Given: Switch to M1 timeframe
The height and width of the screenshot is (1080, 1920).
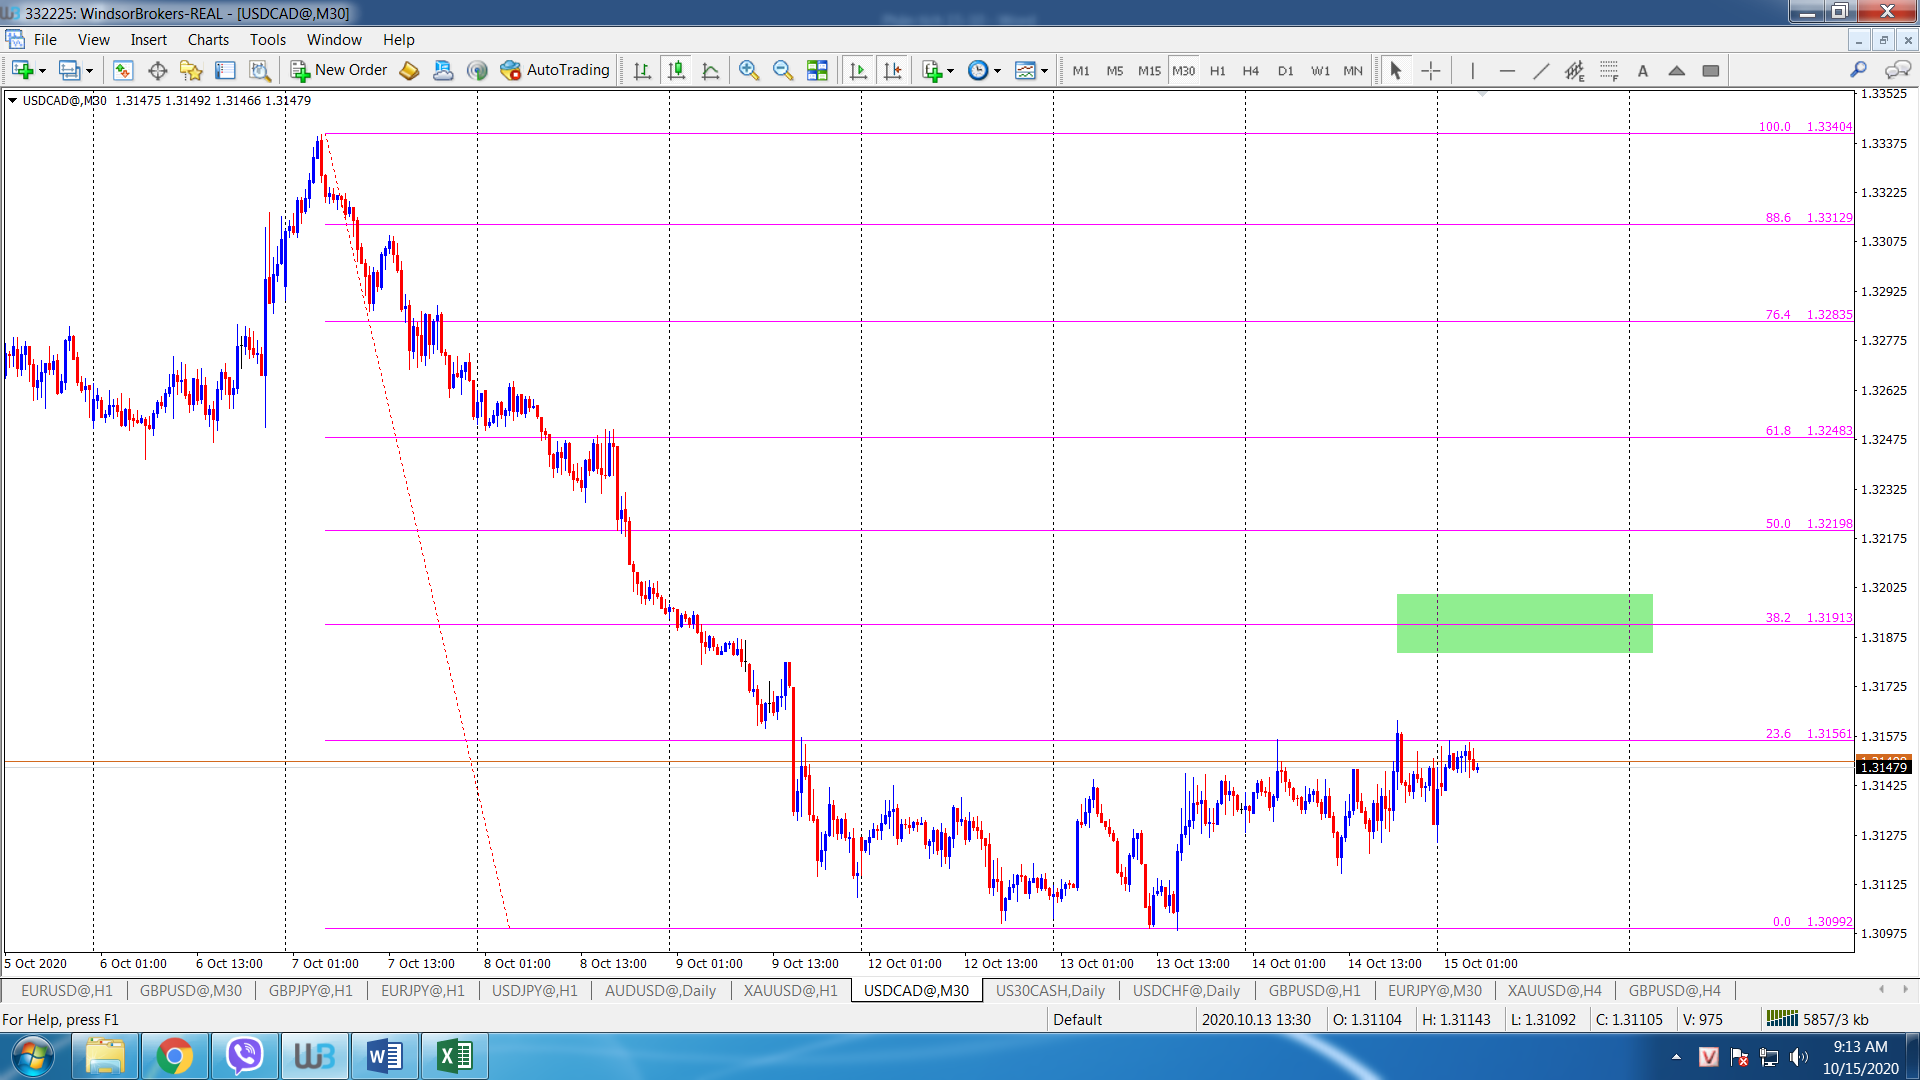Looking at the screenshot, I should coord(1081,71).
